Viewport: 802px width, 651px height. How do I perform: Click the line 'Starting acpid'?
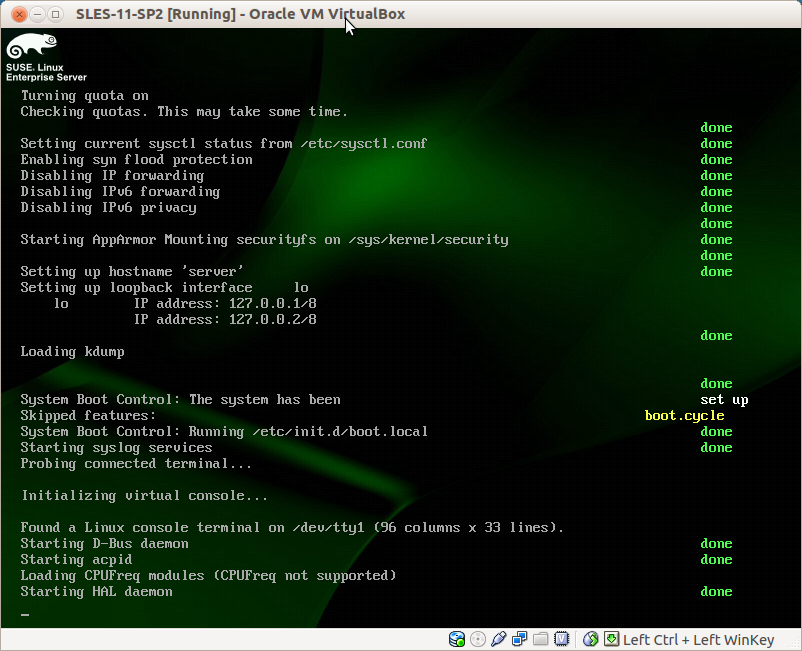76,559
